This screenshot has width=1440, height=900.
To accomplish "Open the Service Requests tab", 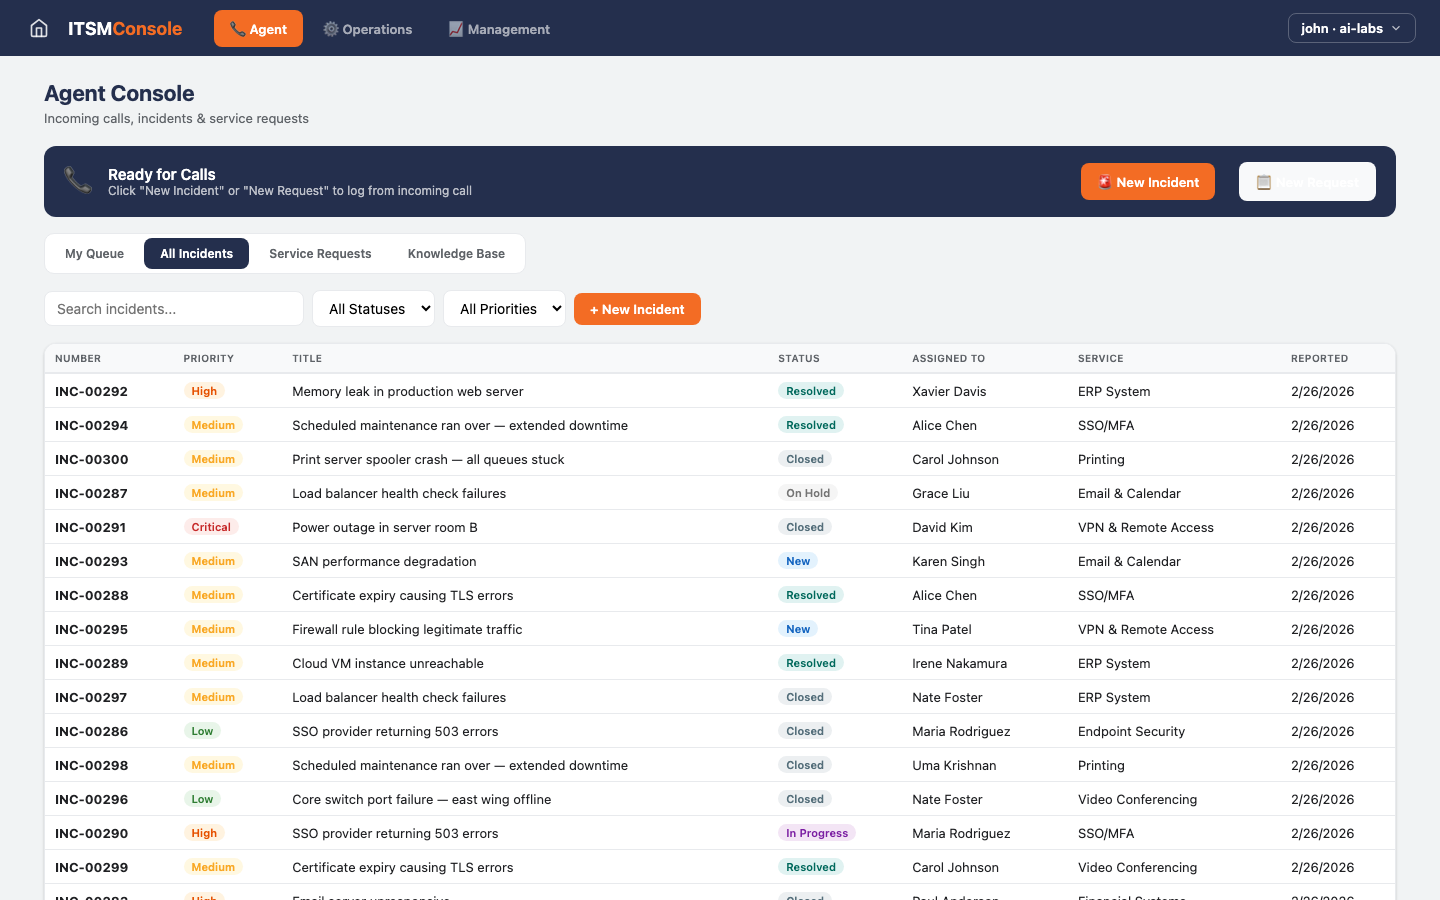I will click(320, 253).
